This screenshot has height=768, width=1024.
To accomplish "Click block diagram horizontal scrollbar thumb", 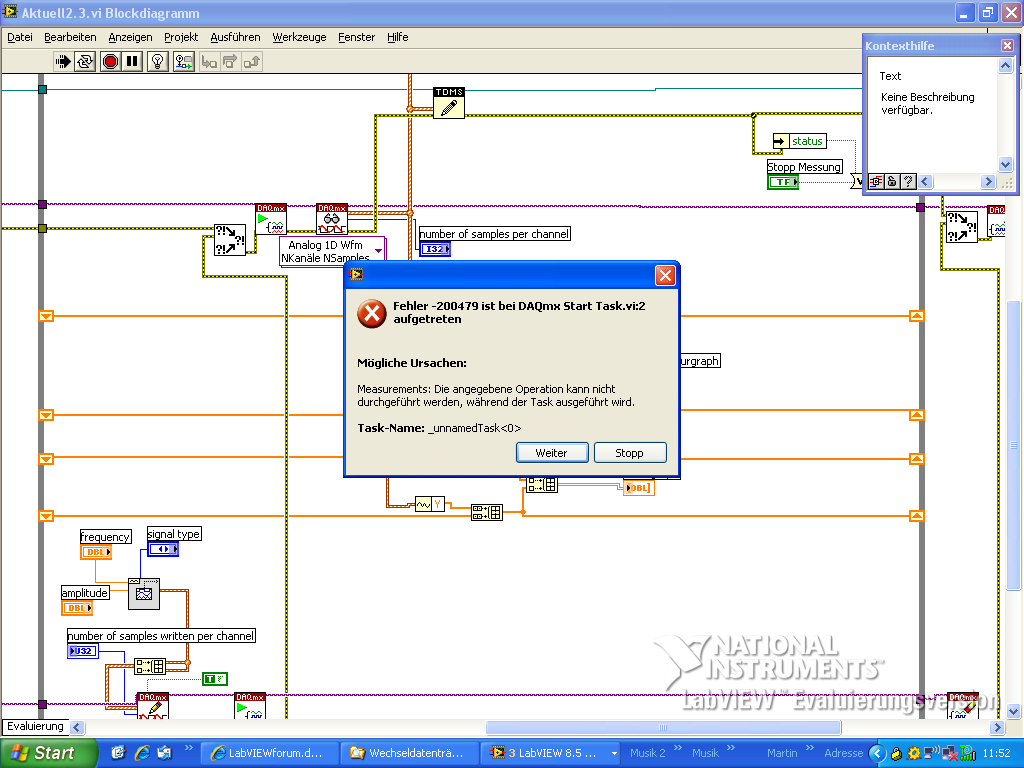I will [663, 727].
